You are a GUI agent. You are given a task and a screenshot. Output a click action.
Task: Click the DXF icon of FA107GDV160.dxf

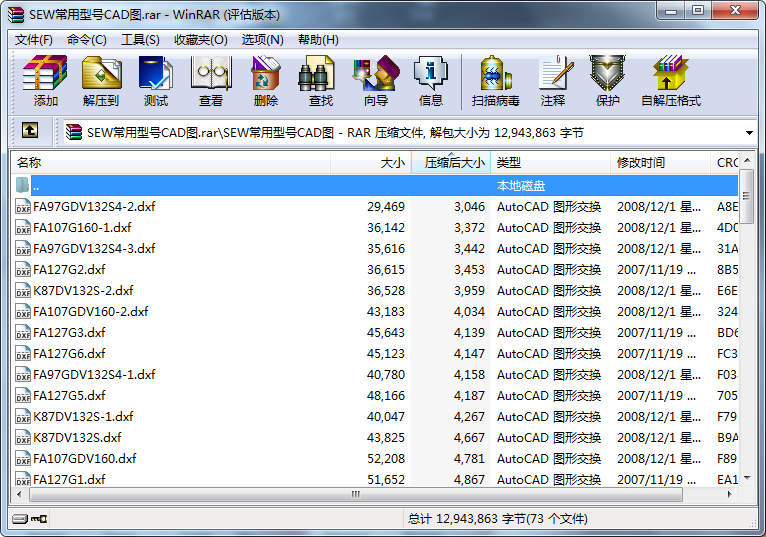tap(23, 459)
